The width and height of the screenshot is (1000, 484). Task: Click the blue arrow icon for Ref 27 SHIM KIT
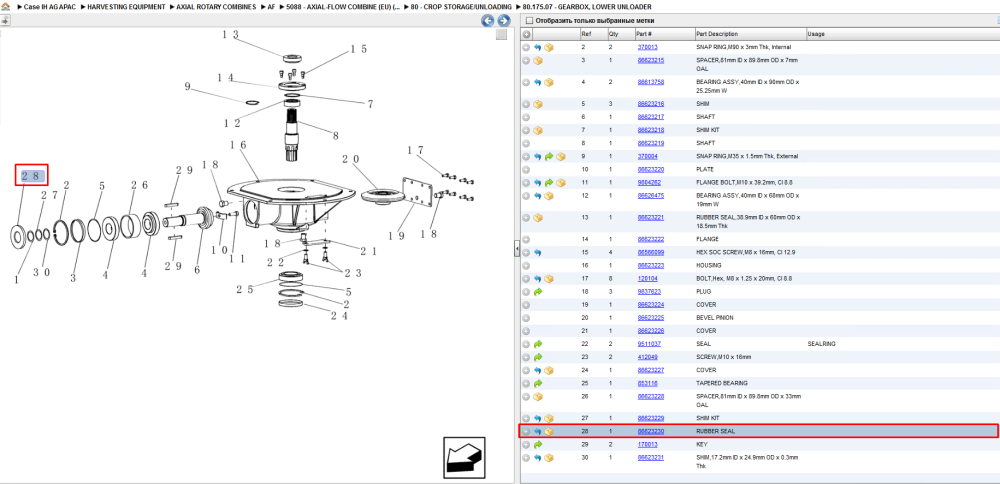click(x=538, y=418)
